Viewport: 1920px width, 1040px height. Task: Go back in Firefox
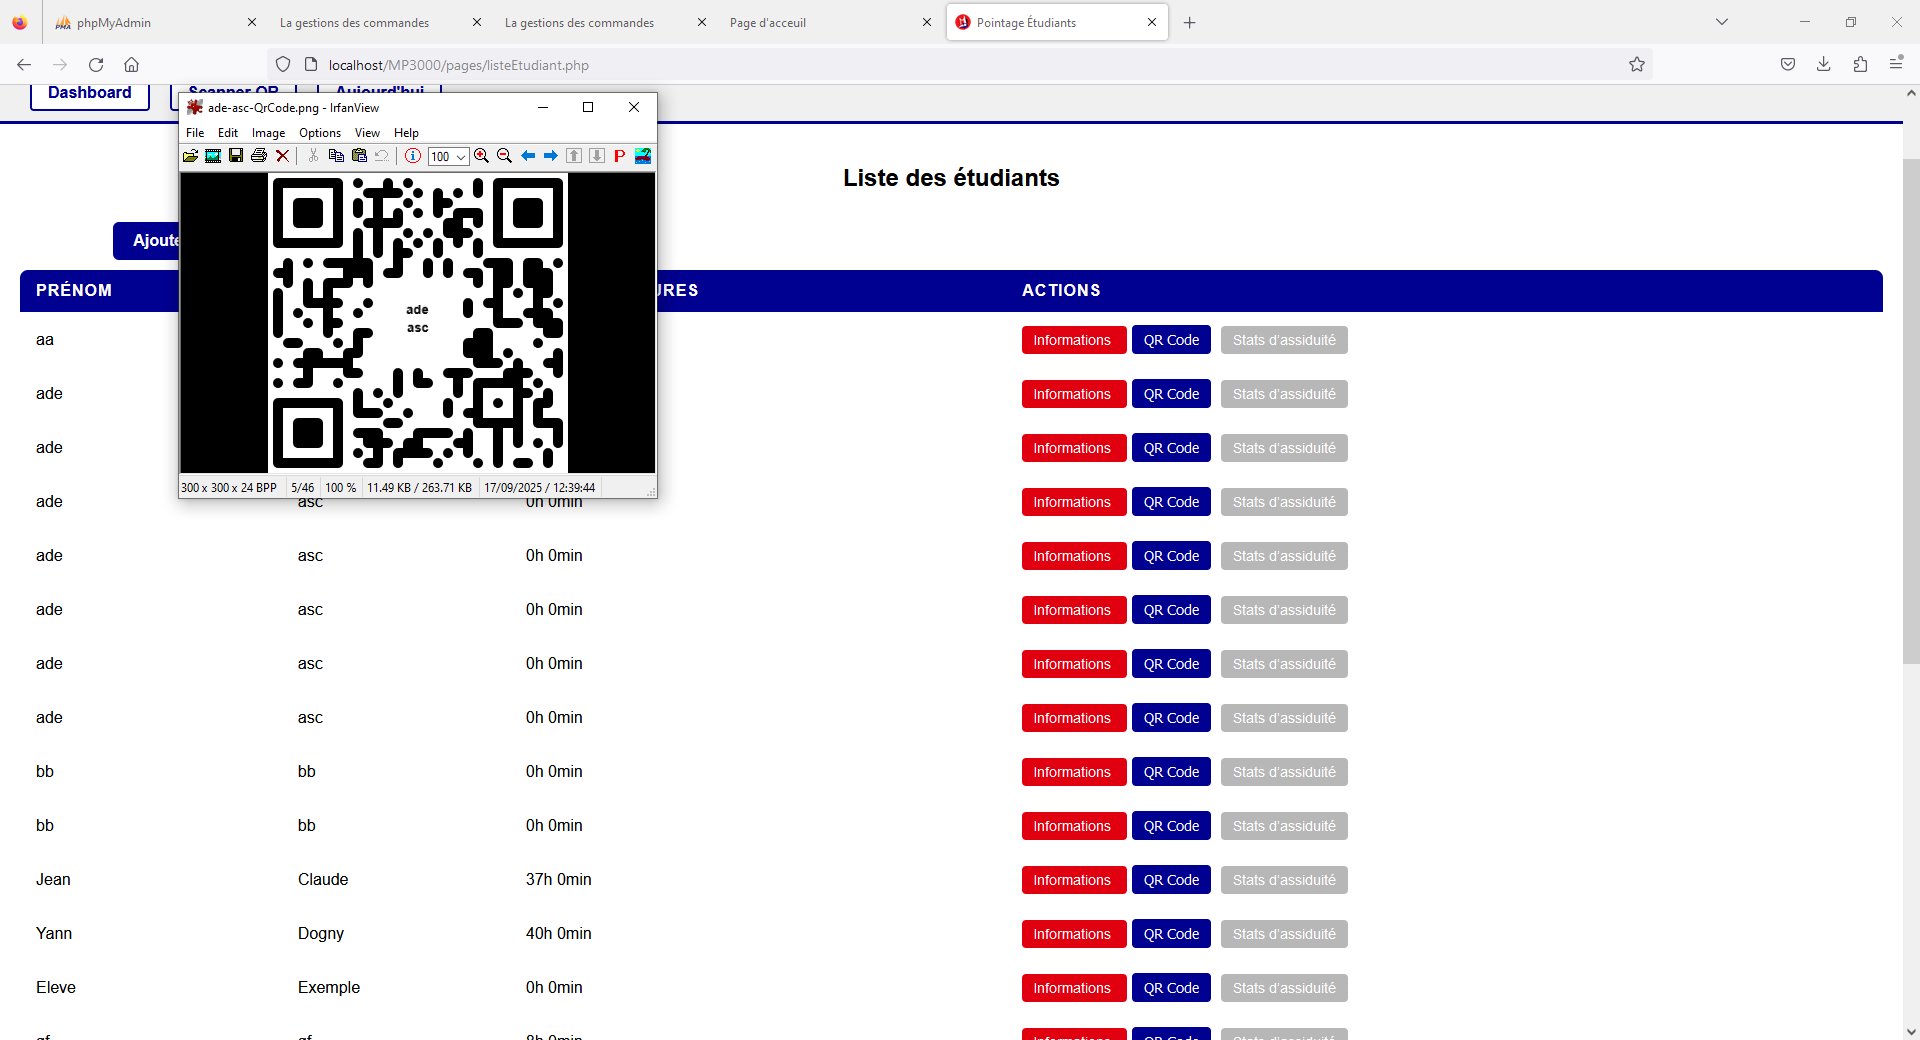click(x=24, y=64)
